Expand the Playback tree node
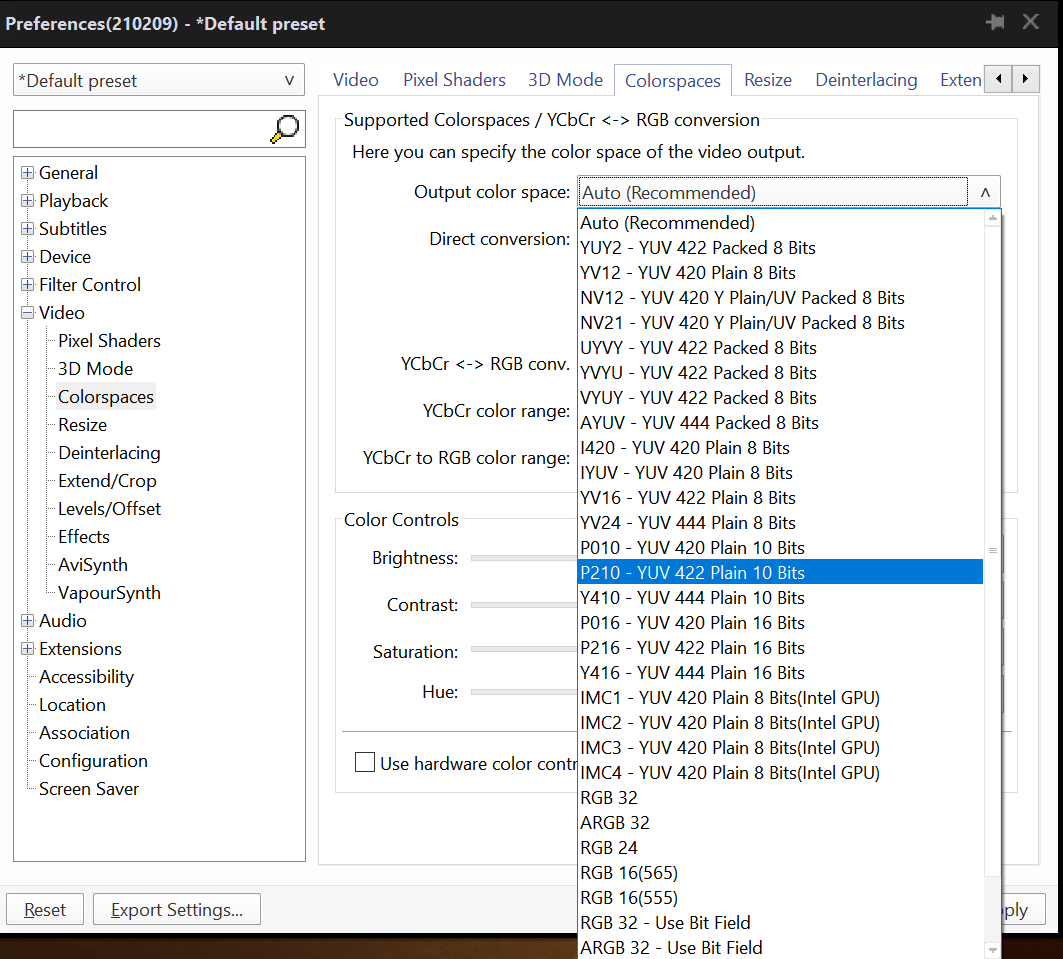Screen dimensions: 1063x959 tap(27, 201)
